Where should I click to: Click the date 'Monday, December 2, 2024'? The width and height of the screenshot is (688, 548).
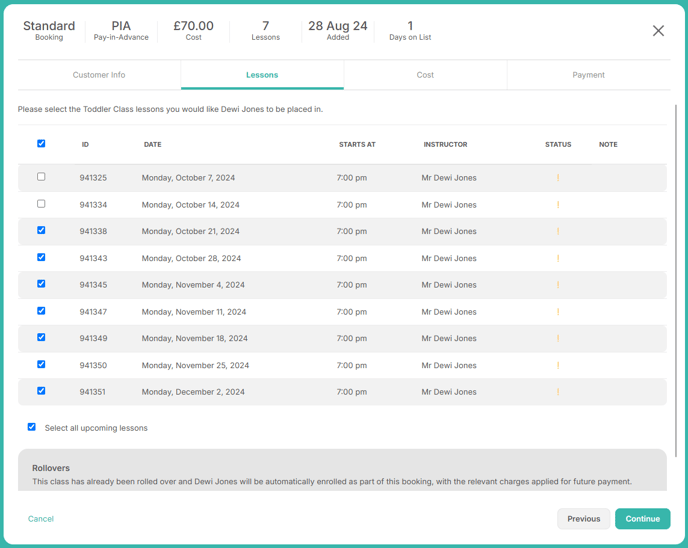[193, 392]
